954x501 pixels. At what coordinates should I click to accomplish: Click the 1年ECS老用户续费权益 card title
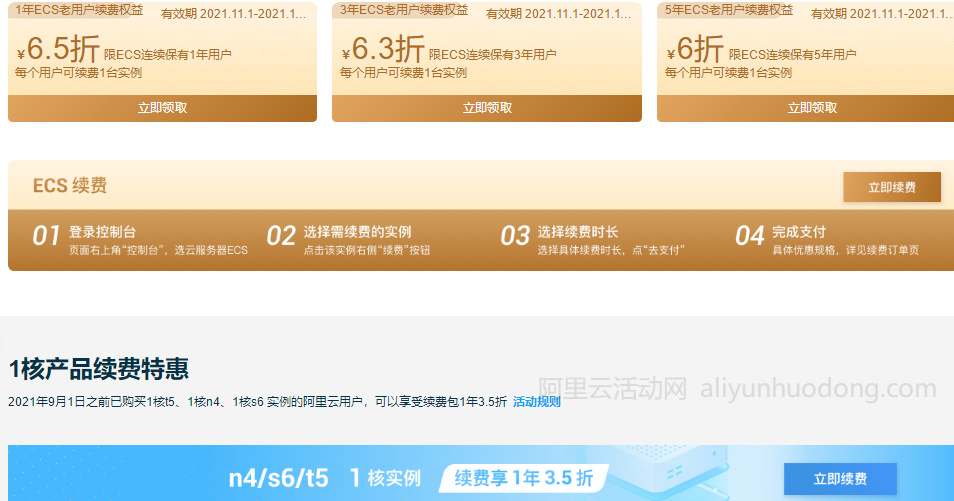79,9
